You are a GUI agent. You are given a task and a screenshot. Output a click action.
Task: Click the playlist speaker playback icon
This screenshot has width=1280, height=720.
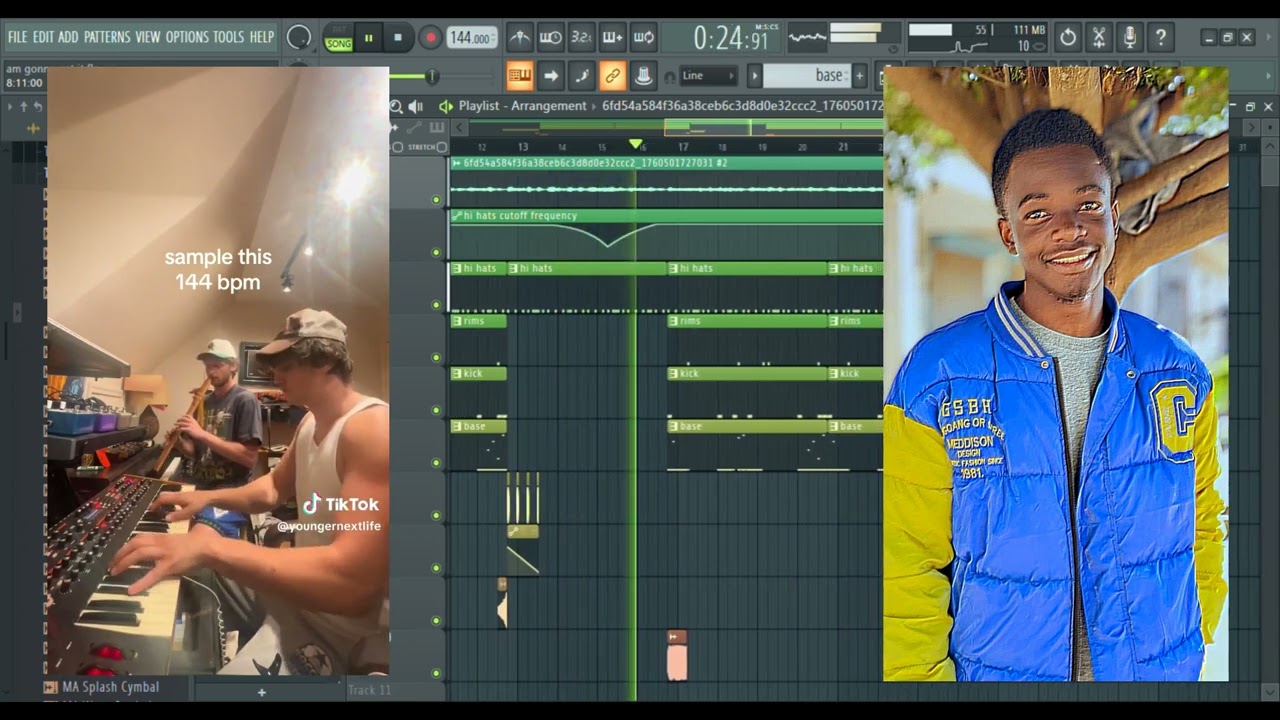416,106
